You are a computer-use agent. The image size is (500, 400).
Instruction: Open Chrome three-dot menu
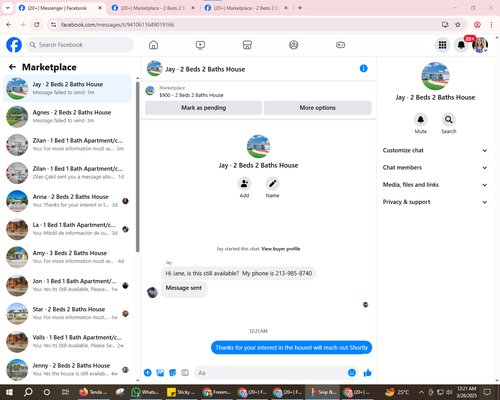click(491, 24)
